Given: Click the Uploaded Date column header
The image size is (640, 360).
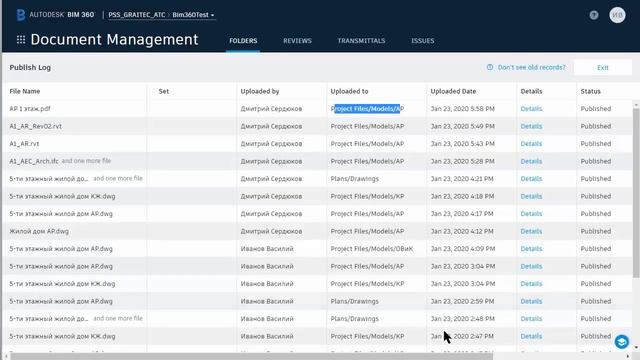Looking at the screenshot, I should [x=453, y=91].
